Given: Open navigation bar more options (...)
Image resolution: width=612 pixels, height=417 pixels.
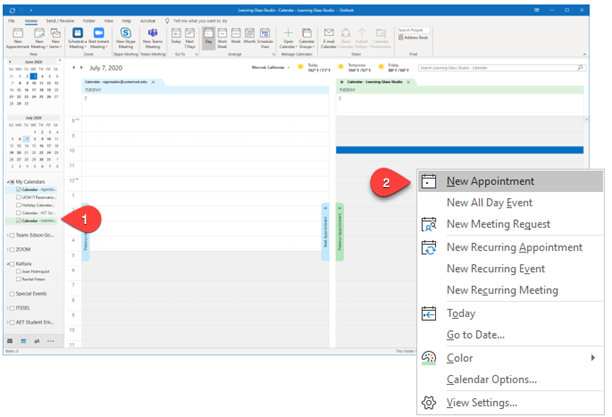Looking at the screenshot, I should click(51, 341).
